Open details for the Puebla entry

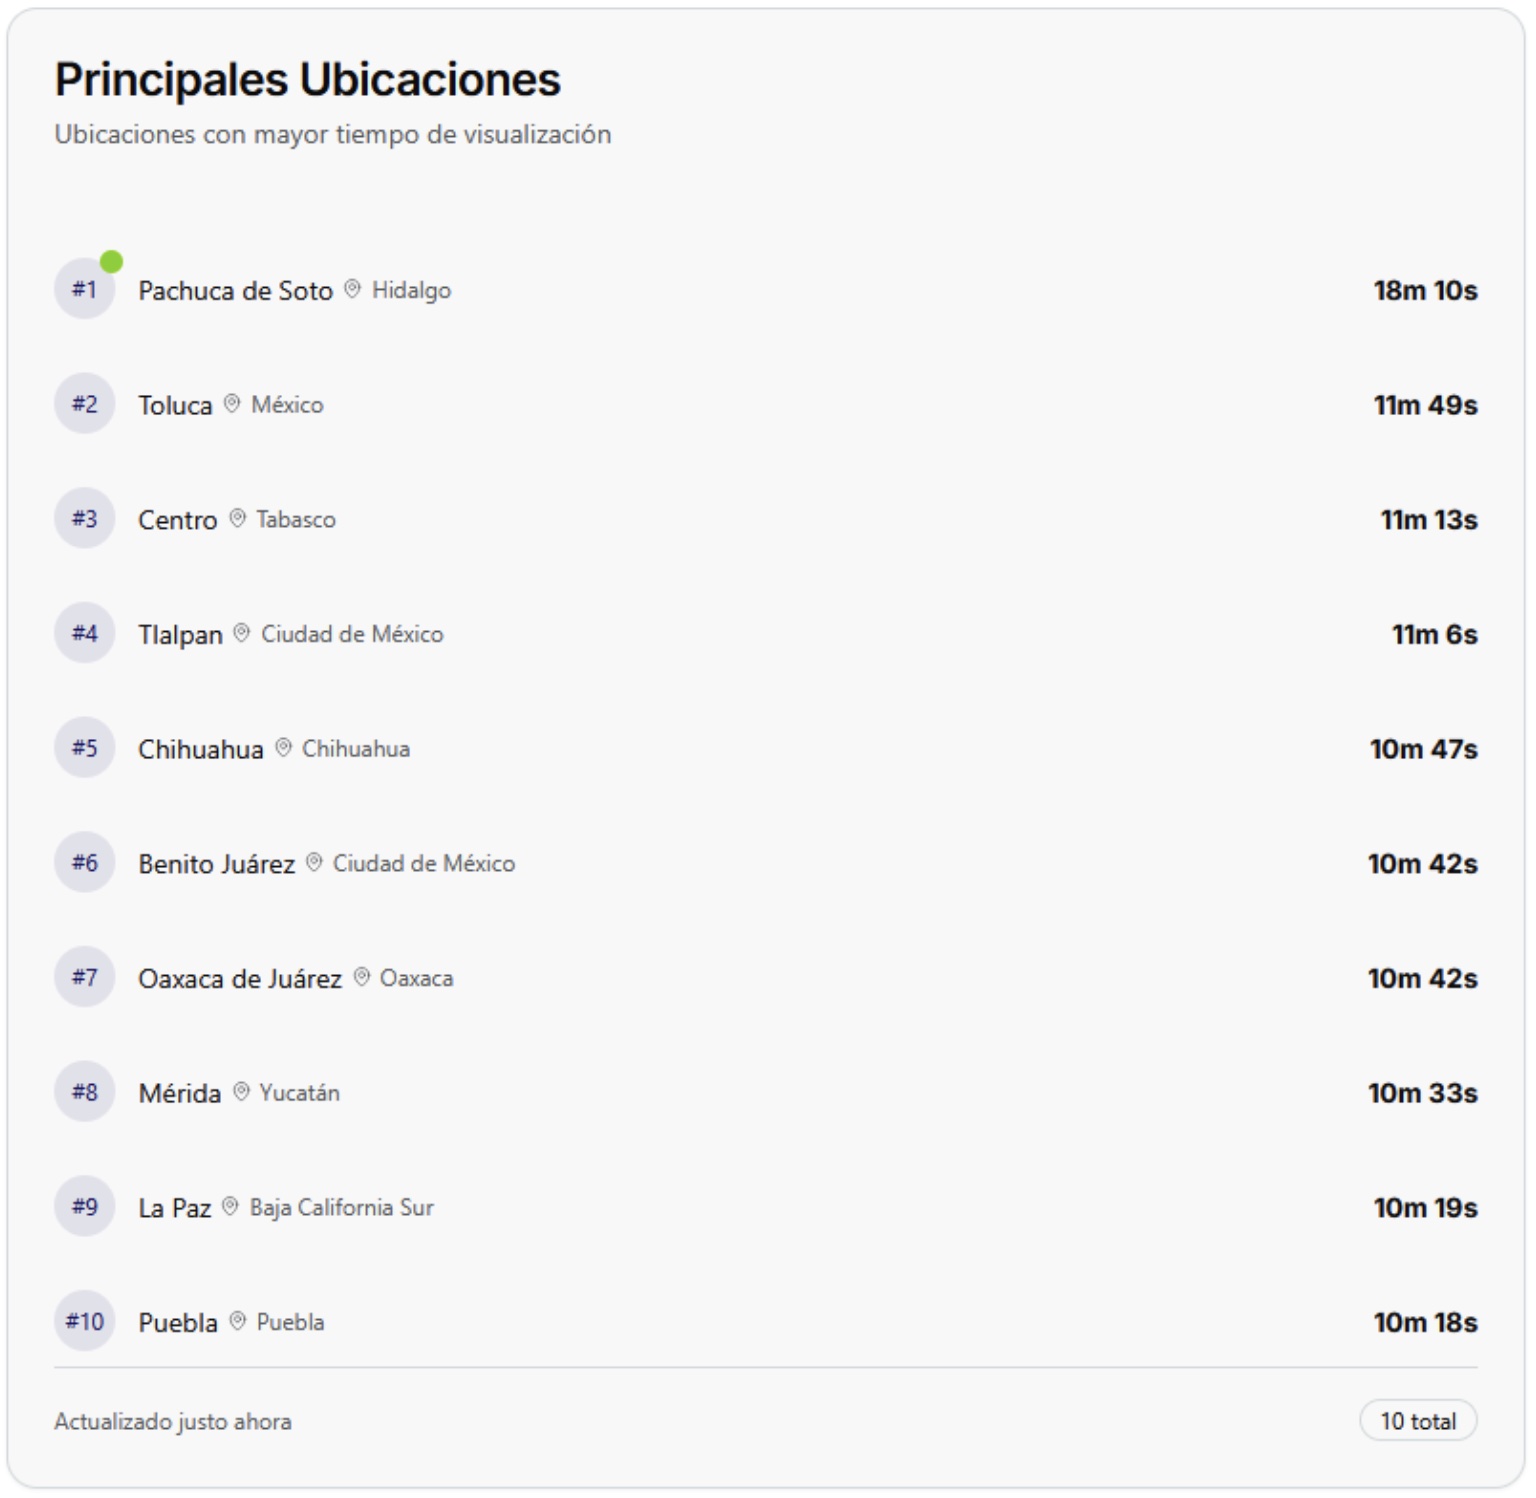tap(700, 1321)
